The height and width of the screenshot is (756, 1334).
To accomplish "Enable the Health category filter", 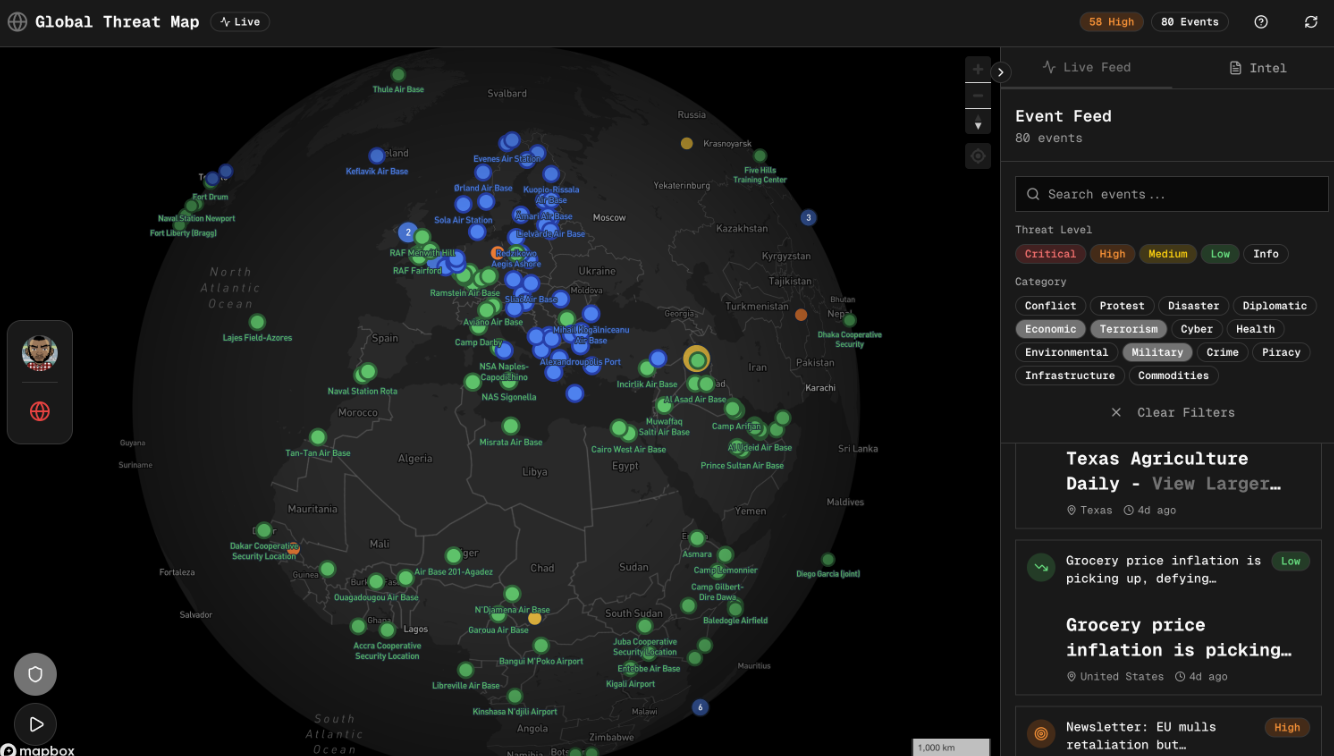I will click(x=1255, y=329).
